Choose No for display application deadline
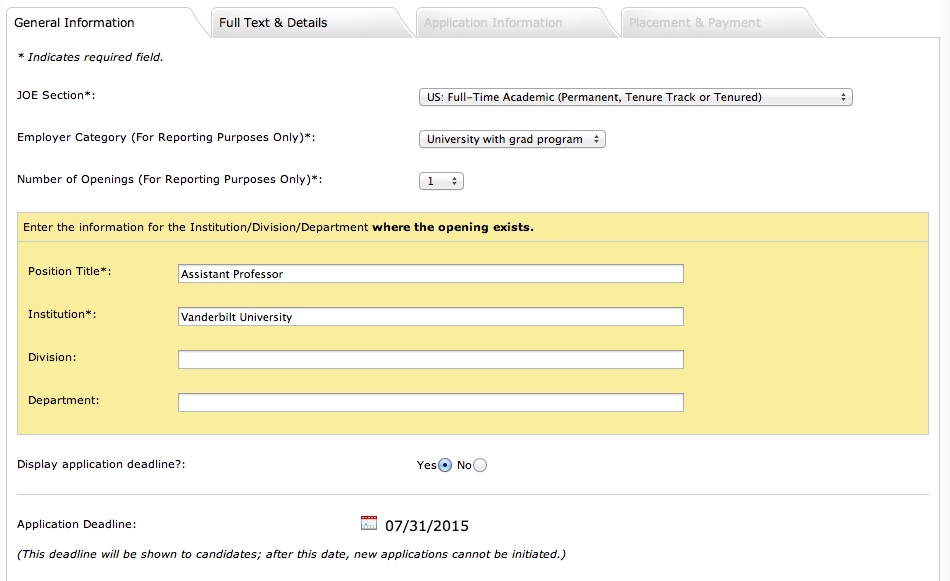 [480, 465]
